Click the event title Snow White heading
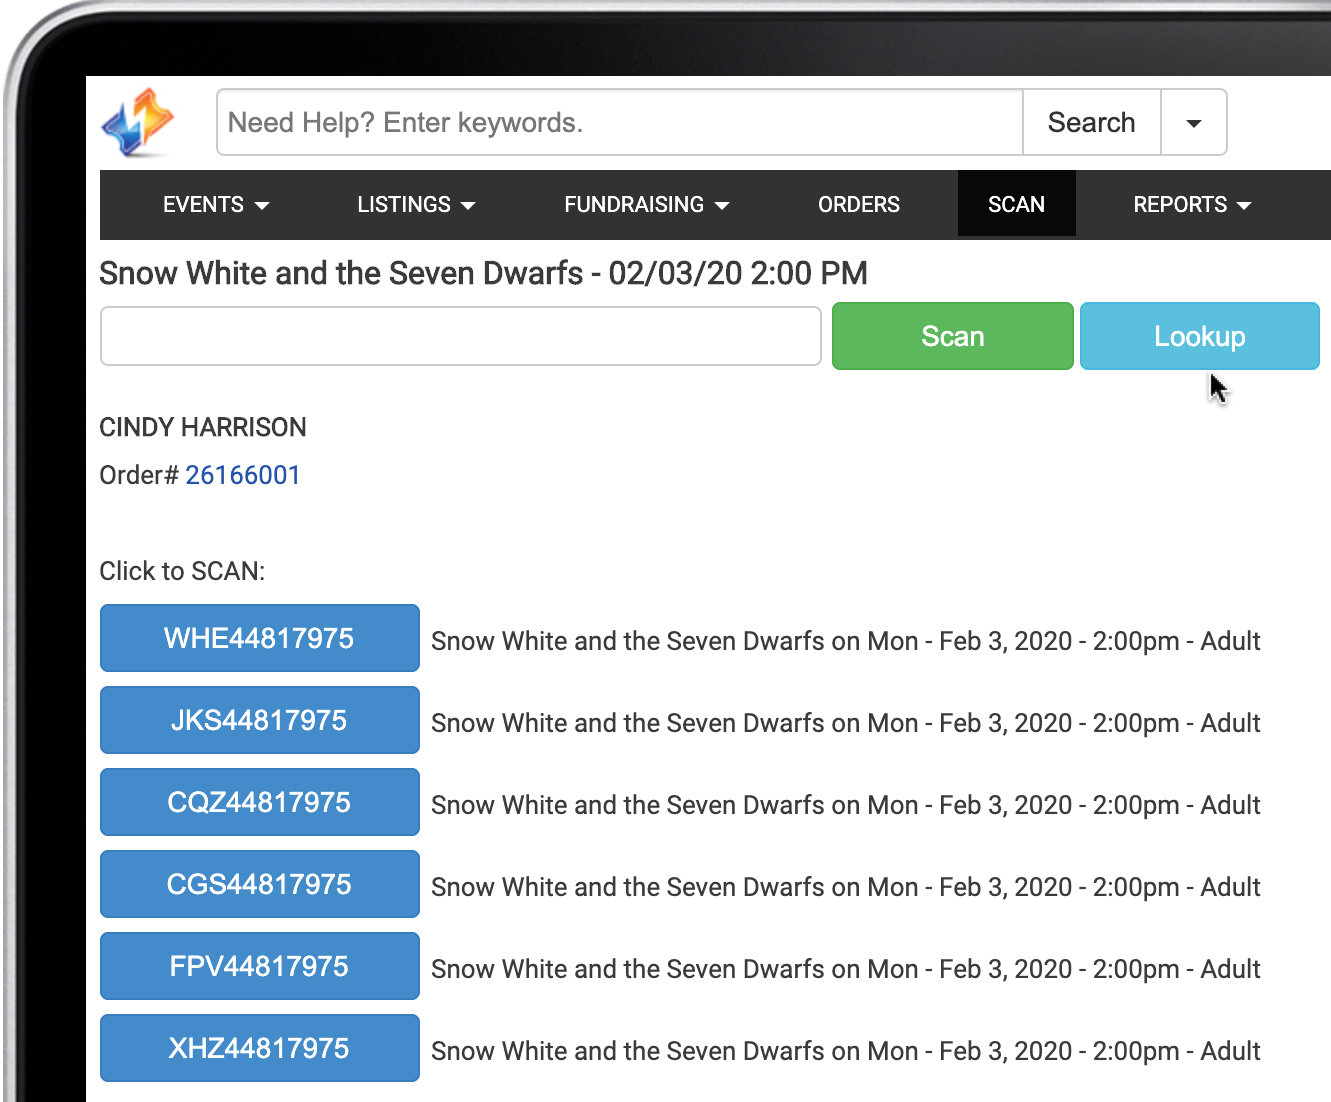The width and height of the screenshot is (1331, 1102). 483,273
